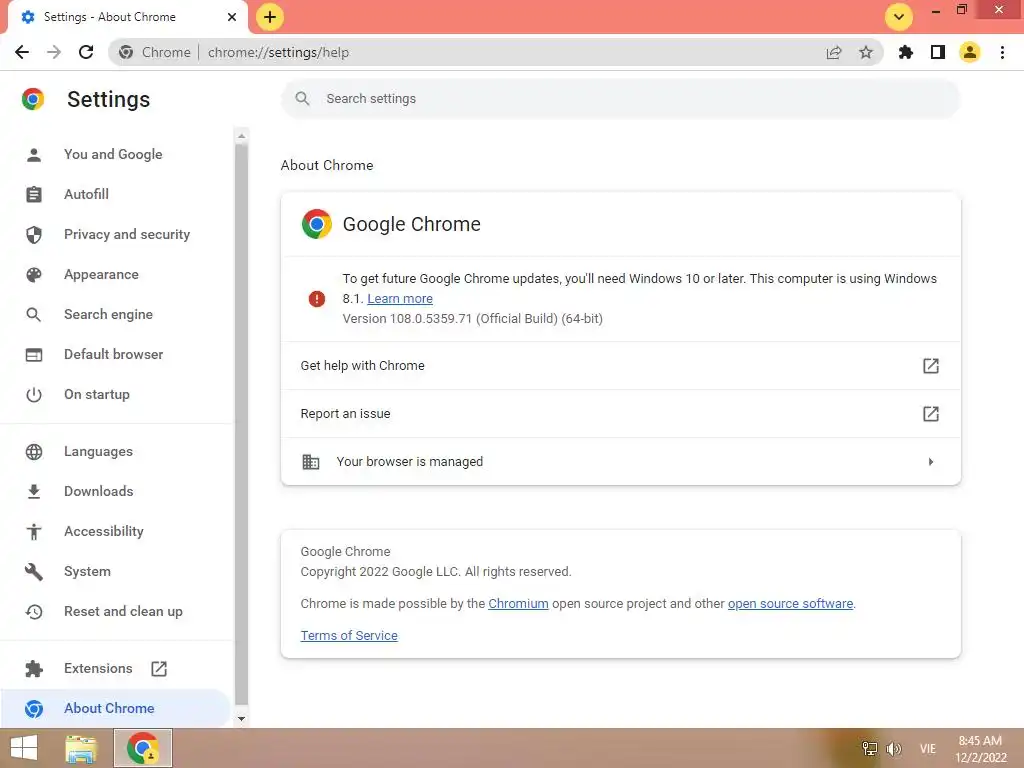Open Search engine settings
This screenshot has width=1024, height=768.
108,314
